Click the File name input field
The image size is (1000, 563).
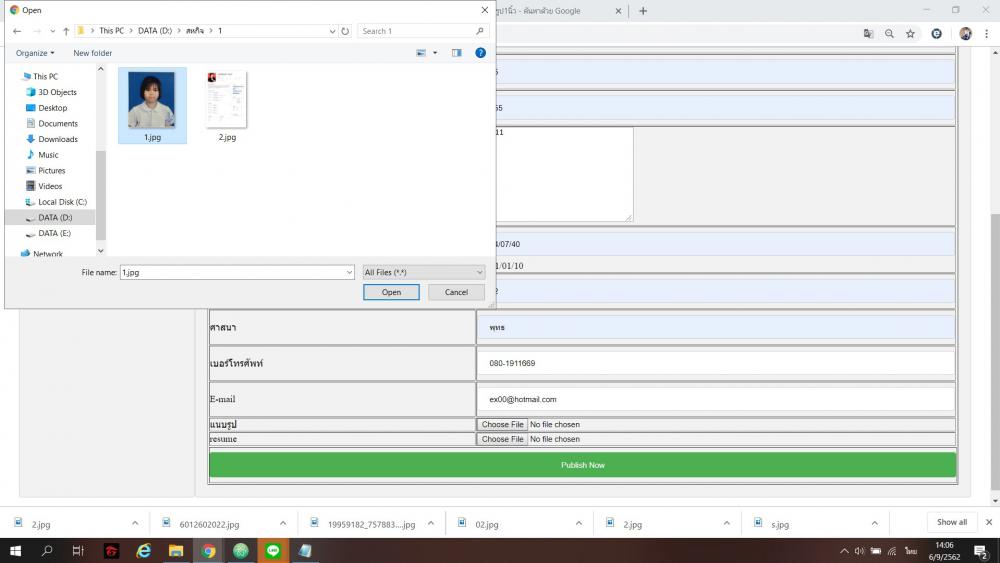[x=235, y=272]
